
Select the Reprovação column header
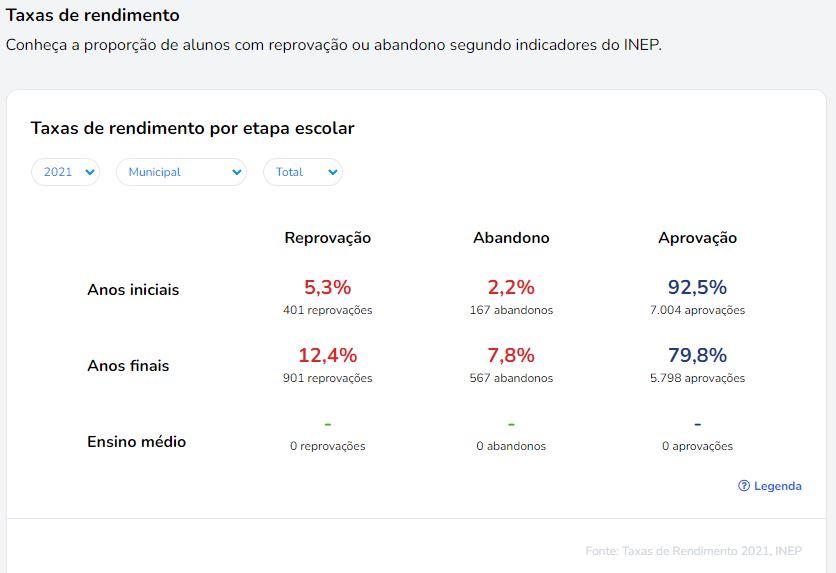pyautogui.click(x=328, y=238)
